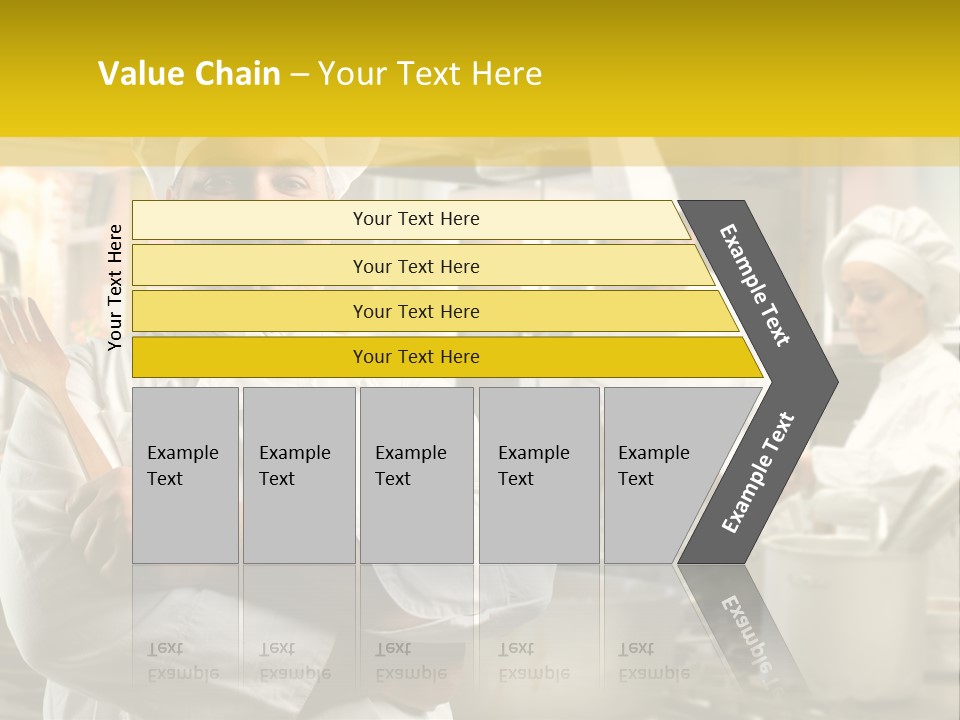Select the darkest bottom yellow bar
This screenshot has width=960, height=720.
click(x=415, y=357)
